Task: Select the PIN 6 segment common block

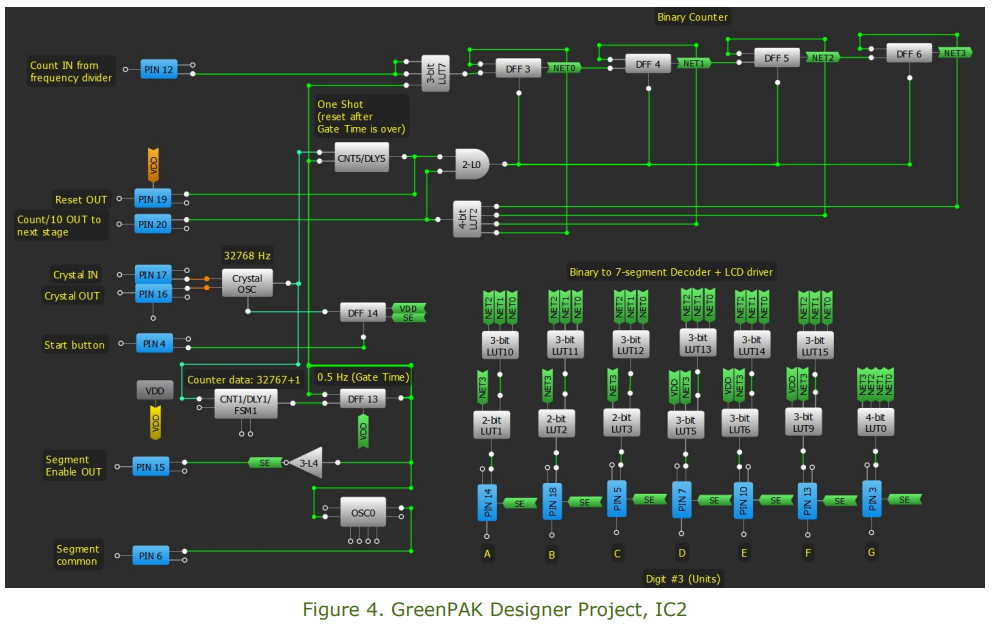Action: 151,556
